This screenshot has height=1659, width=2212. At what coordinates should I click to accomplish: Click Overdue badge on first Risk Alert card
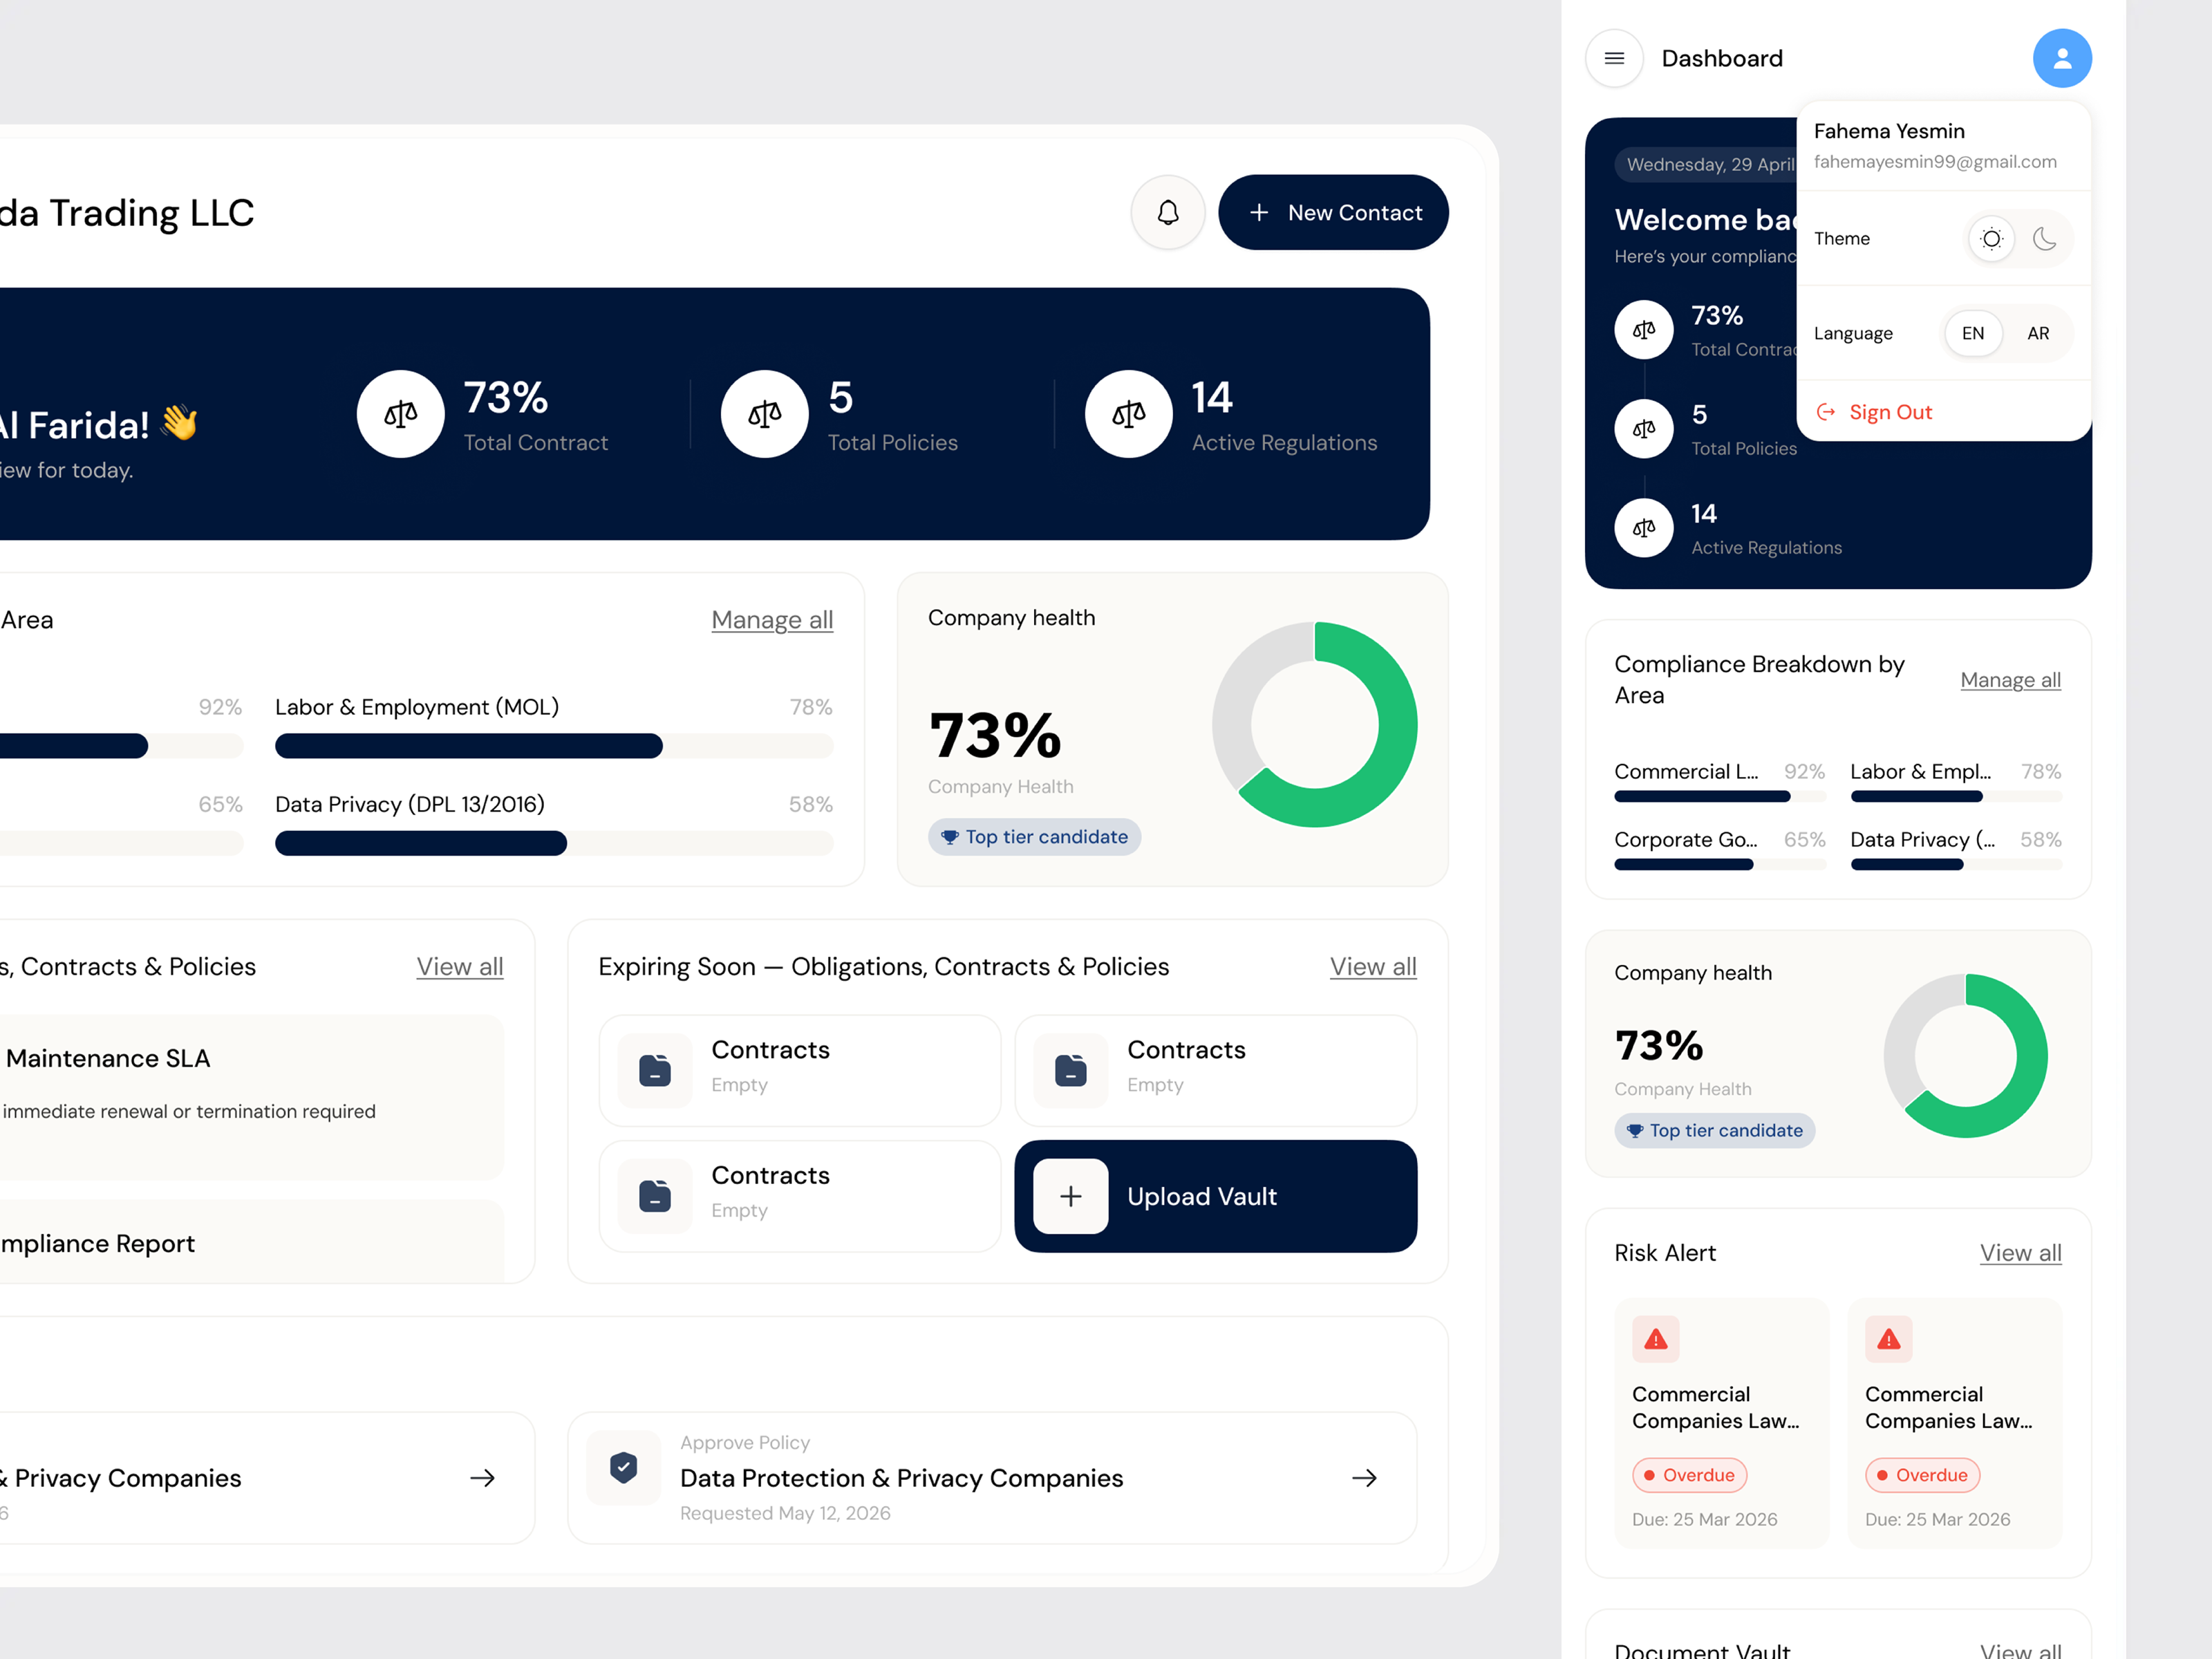tap(1689, 1475)
